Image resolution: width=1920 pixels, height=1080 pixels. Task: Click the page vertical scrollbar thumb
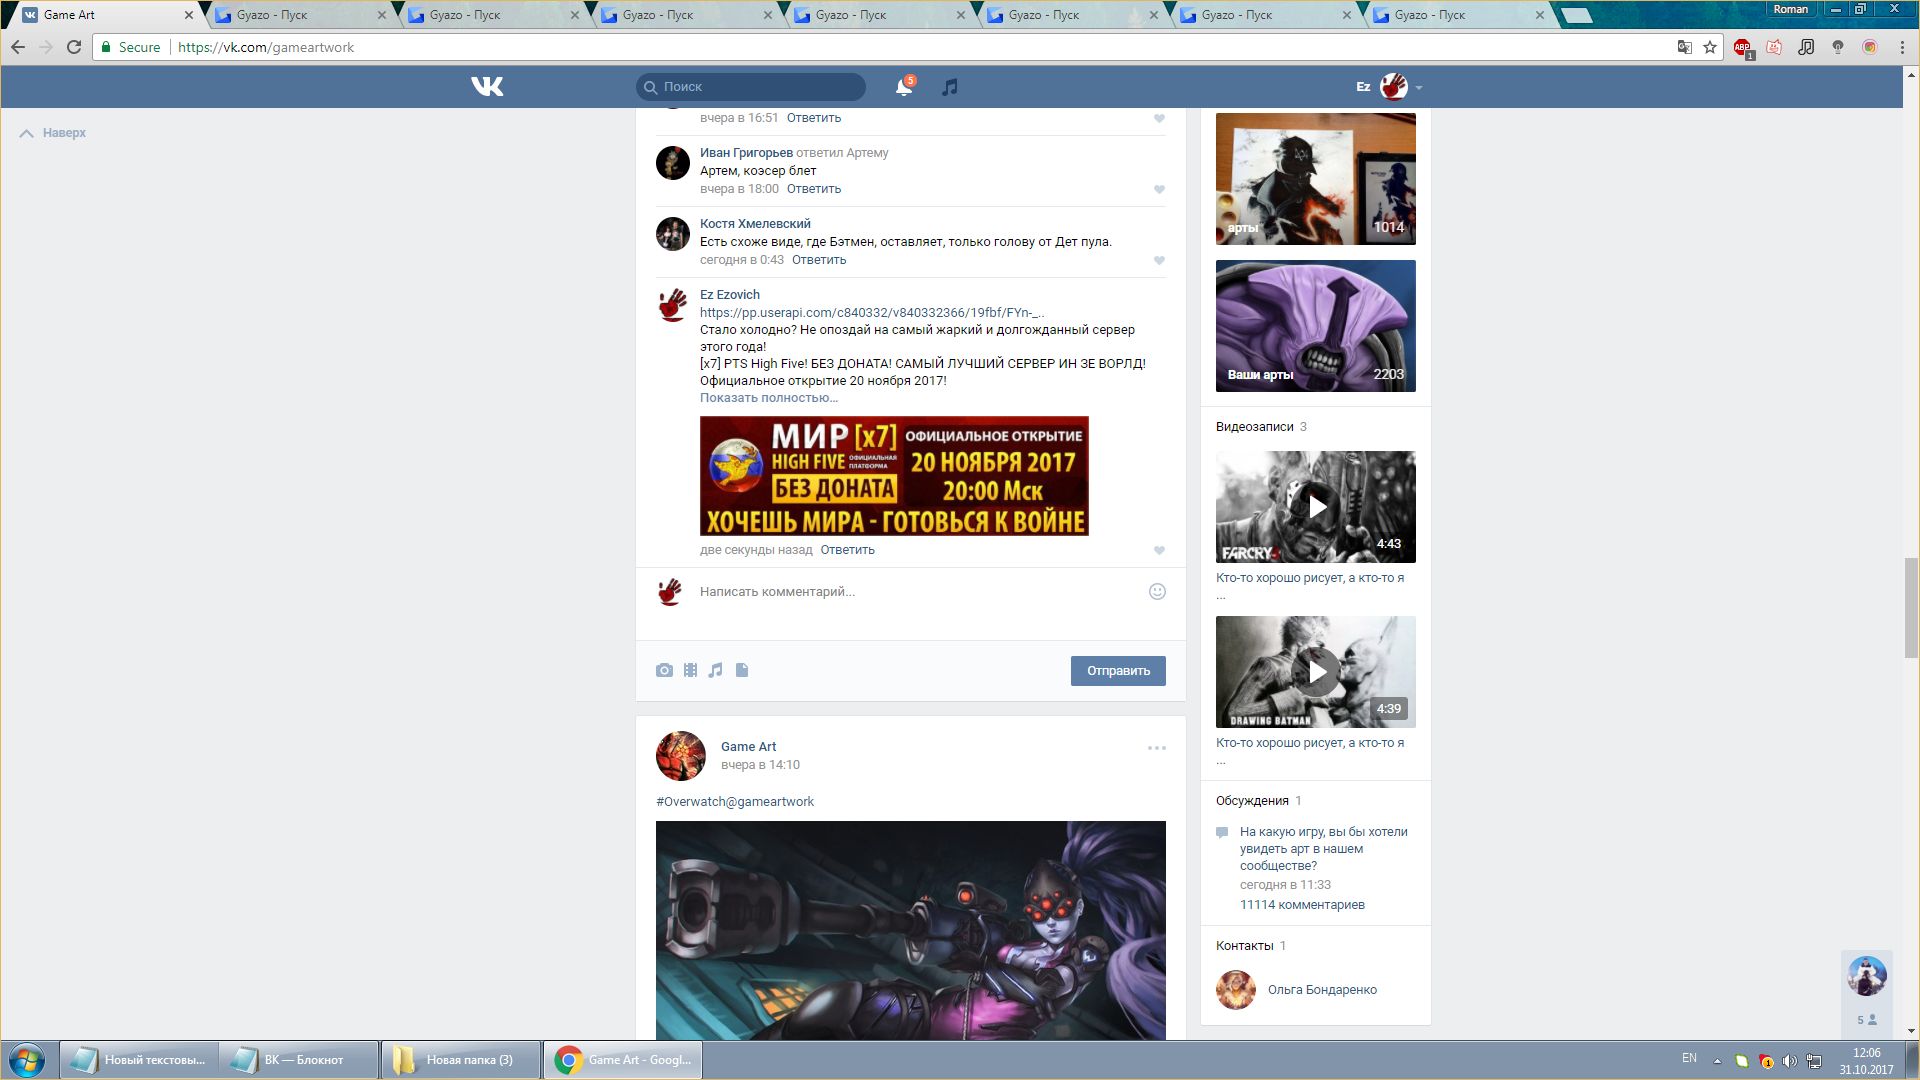1911,607
